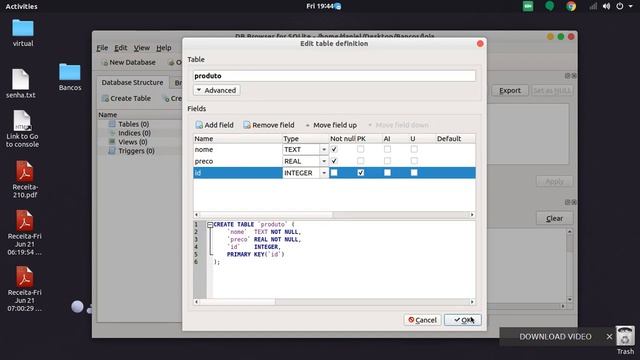Click the Clear button in main window
The width and height of the screenshot is (640, 360).
click(x=554, y=218)
